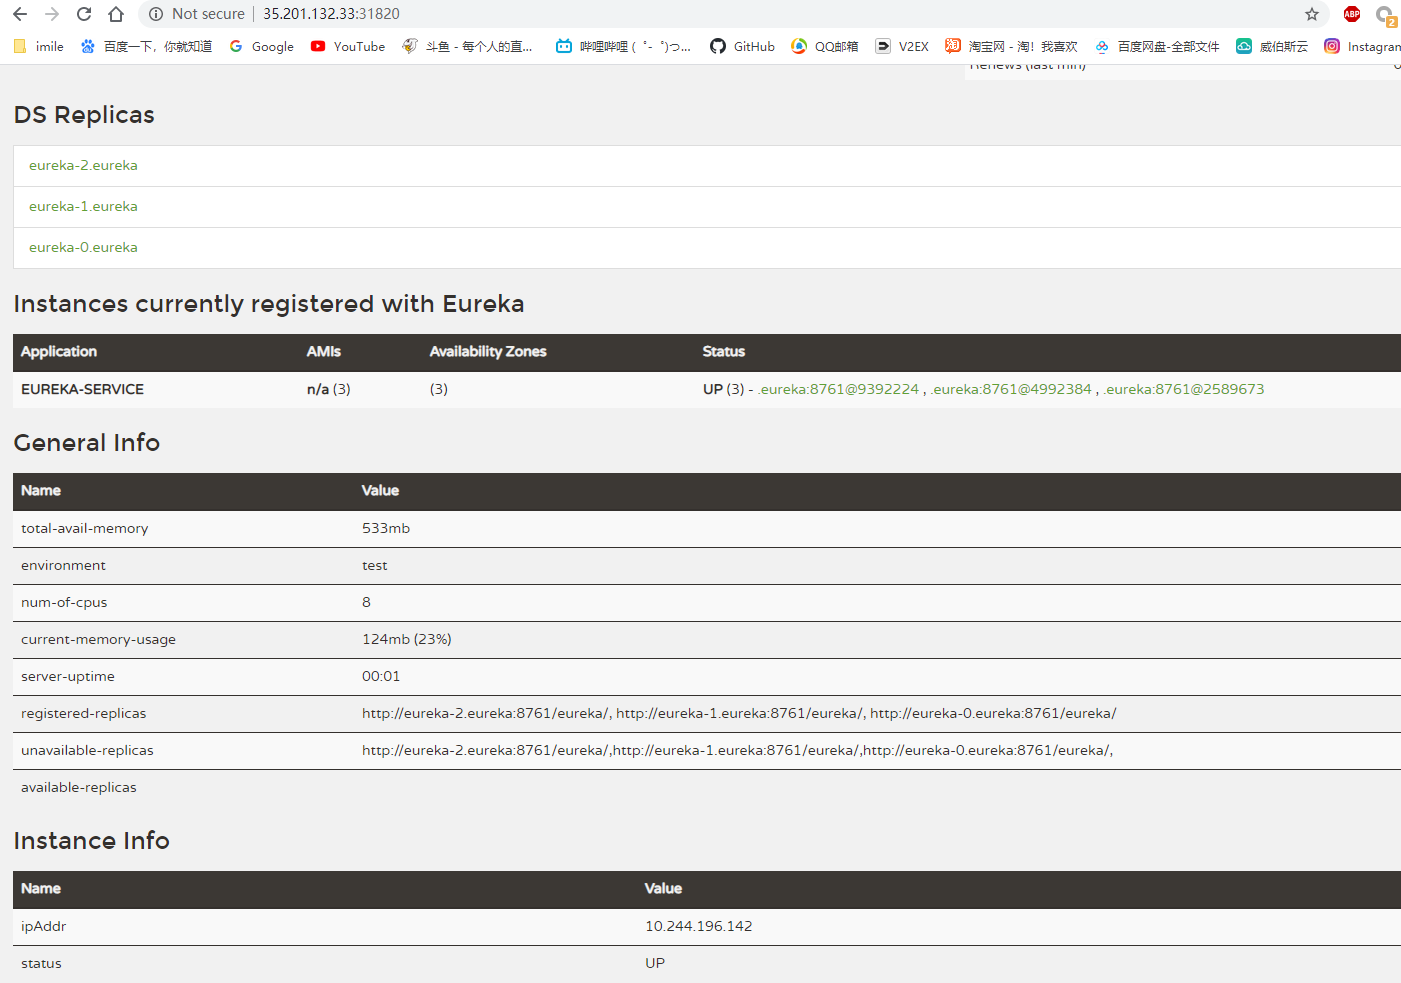Open the YouTube bookmark
Viewport: 1401px width, 983px height.
point(348,46)
